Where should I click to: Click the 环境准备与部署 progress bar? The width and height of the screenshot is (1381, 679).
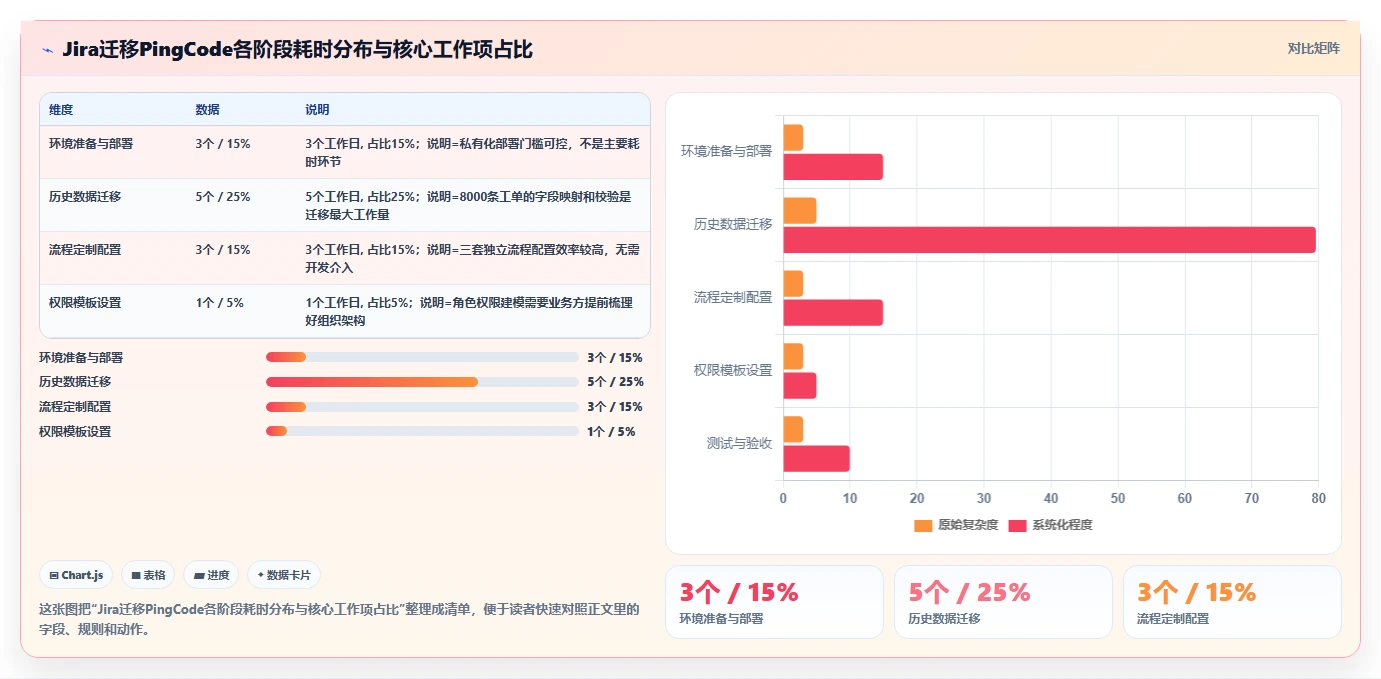[x=422, y=357]
